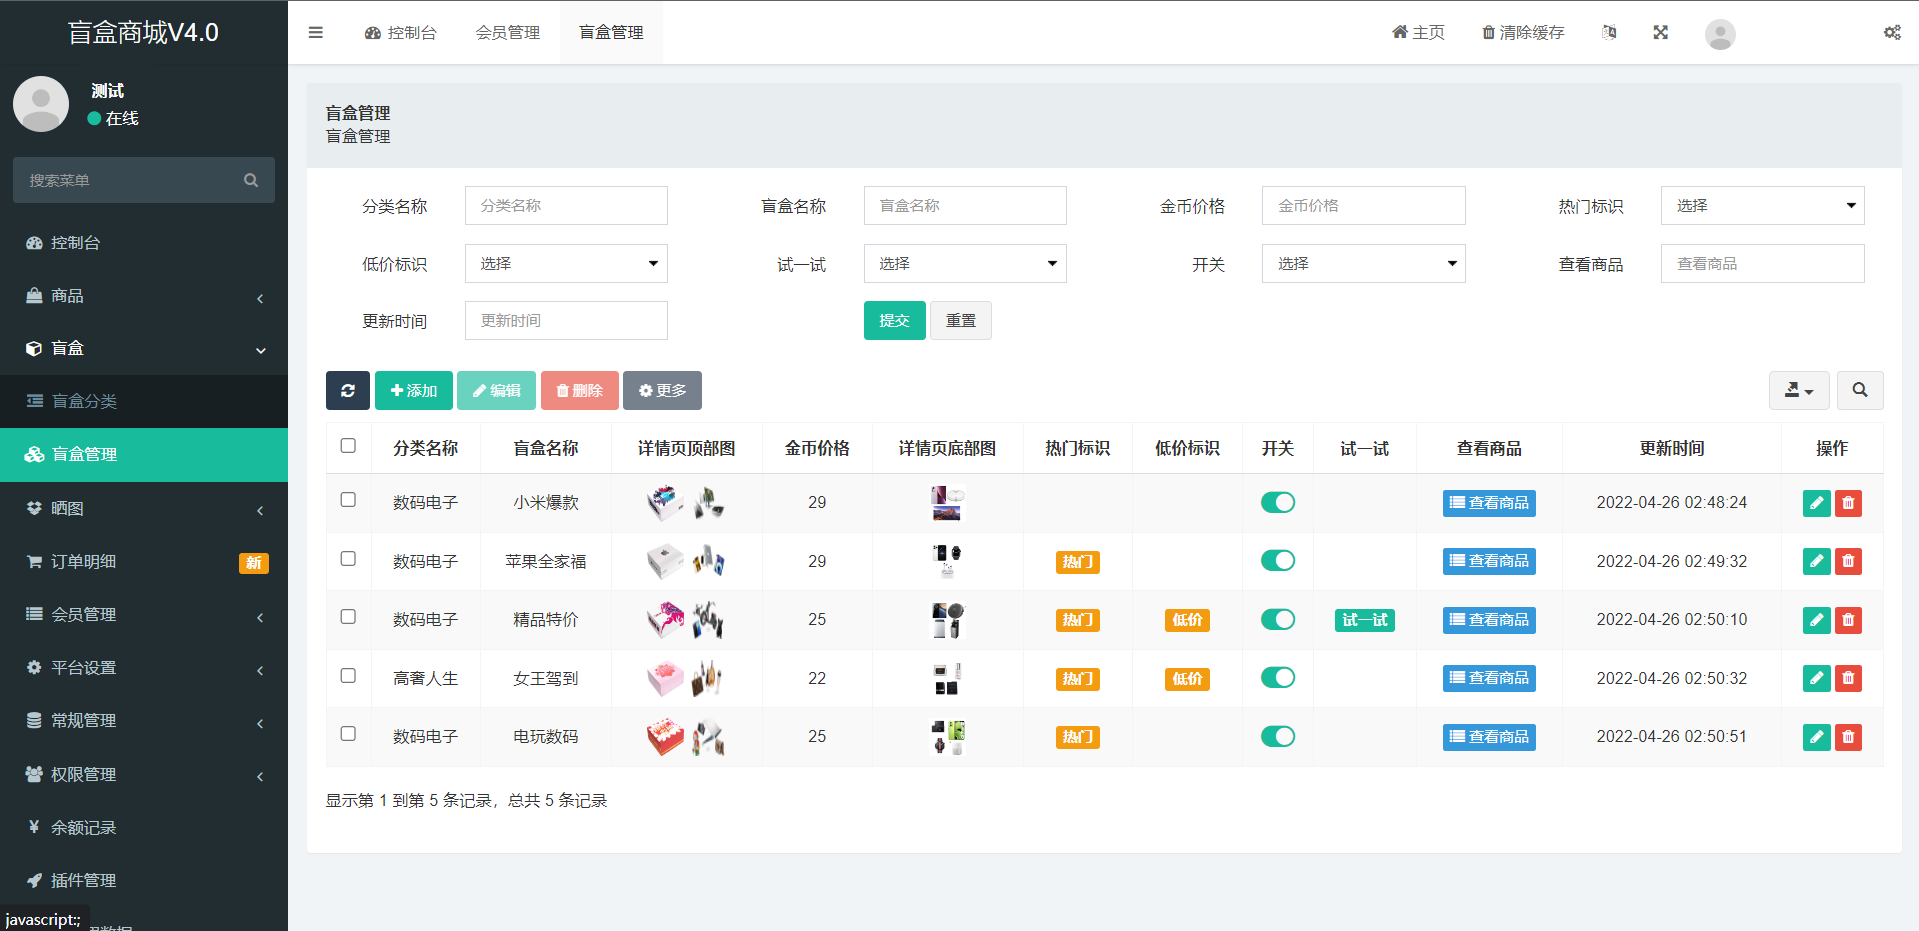Check the row checkbox for 精品特价

click(x=347, y=617)
